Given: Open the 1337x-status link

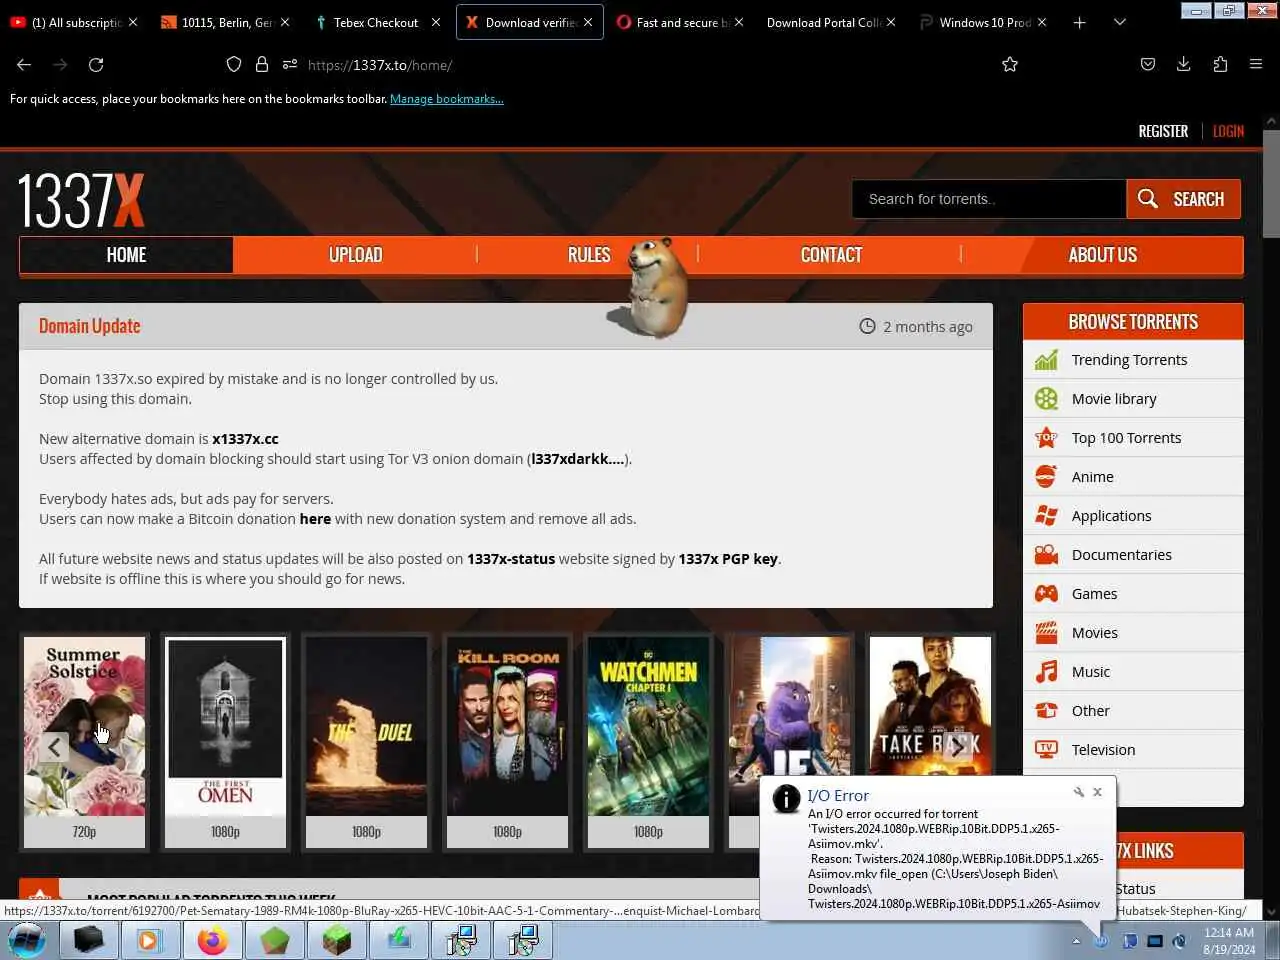Looking at the screenshot, I should click(511, 559).
